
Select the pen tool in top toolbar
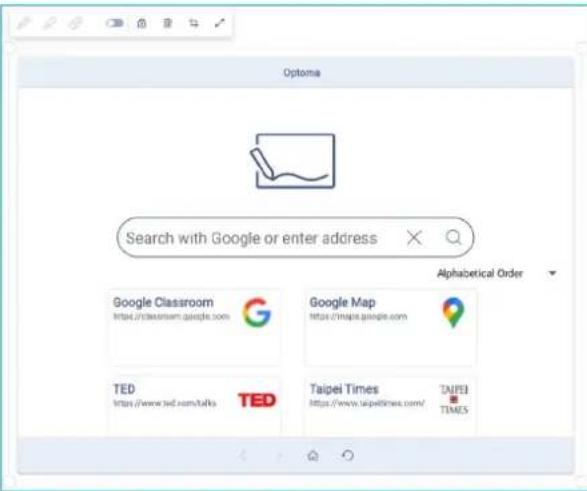pos(24,23)
